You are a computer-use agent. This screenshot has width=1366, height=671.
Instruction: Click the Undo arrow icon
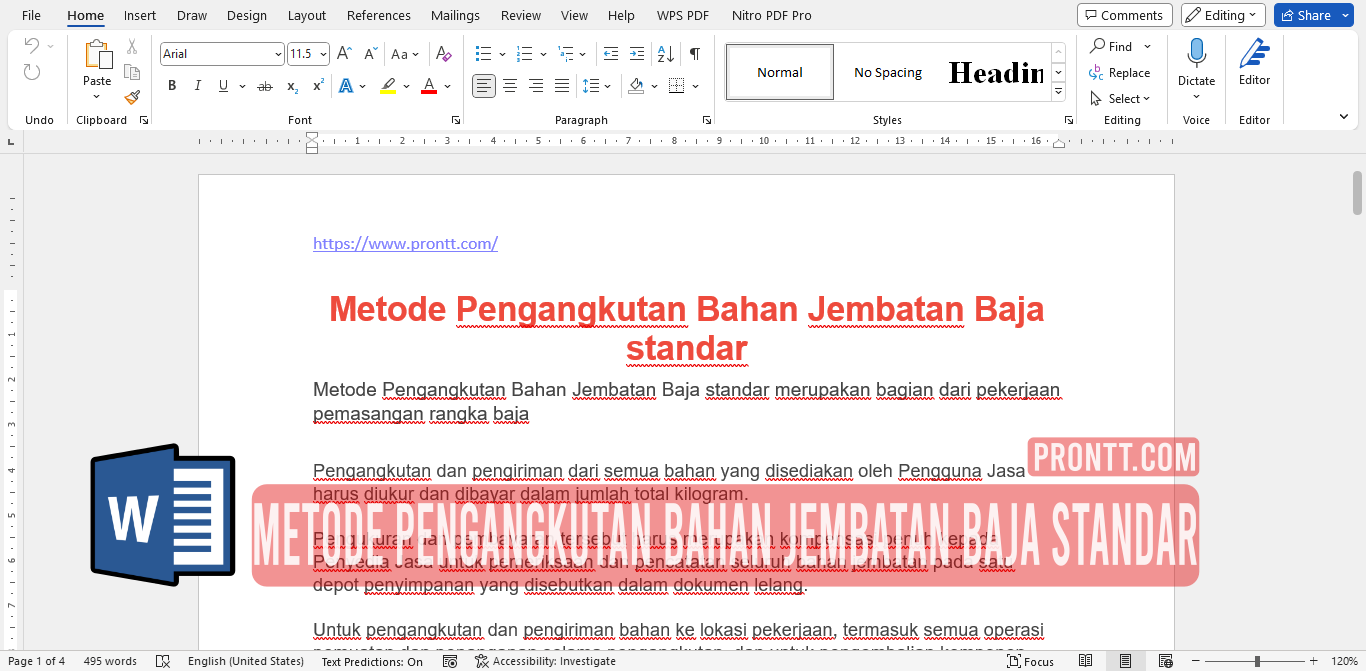tap(32, 46)
